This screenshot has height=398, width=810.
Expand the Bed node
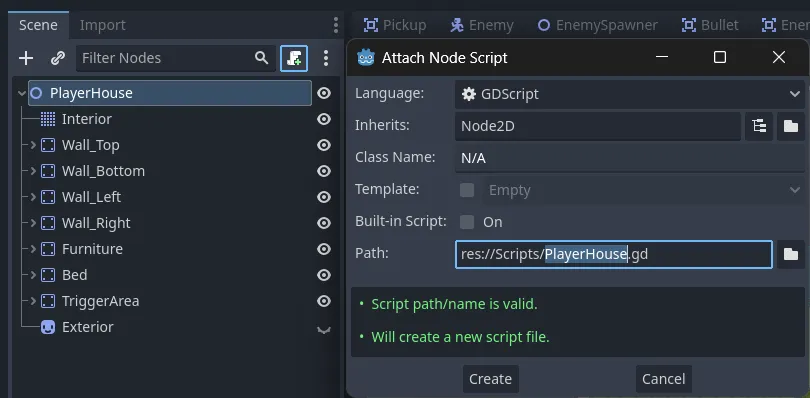pos(33,275)
